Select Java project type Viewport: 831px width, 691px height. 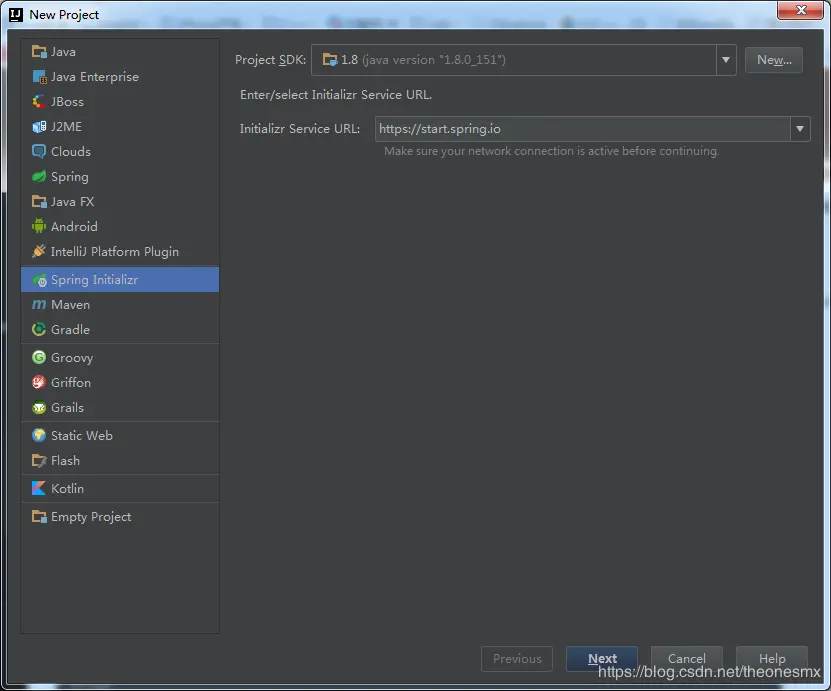click(x=120, y=51)
